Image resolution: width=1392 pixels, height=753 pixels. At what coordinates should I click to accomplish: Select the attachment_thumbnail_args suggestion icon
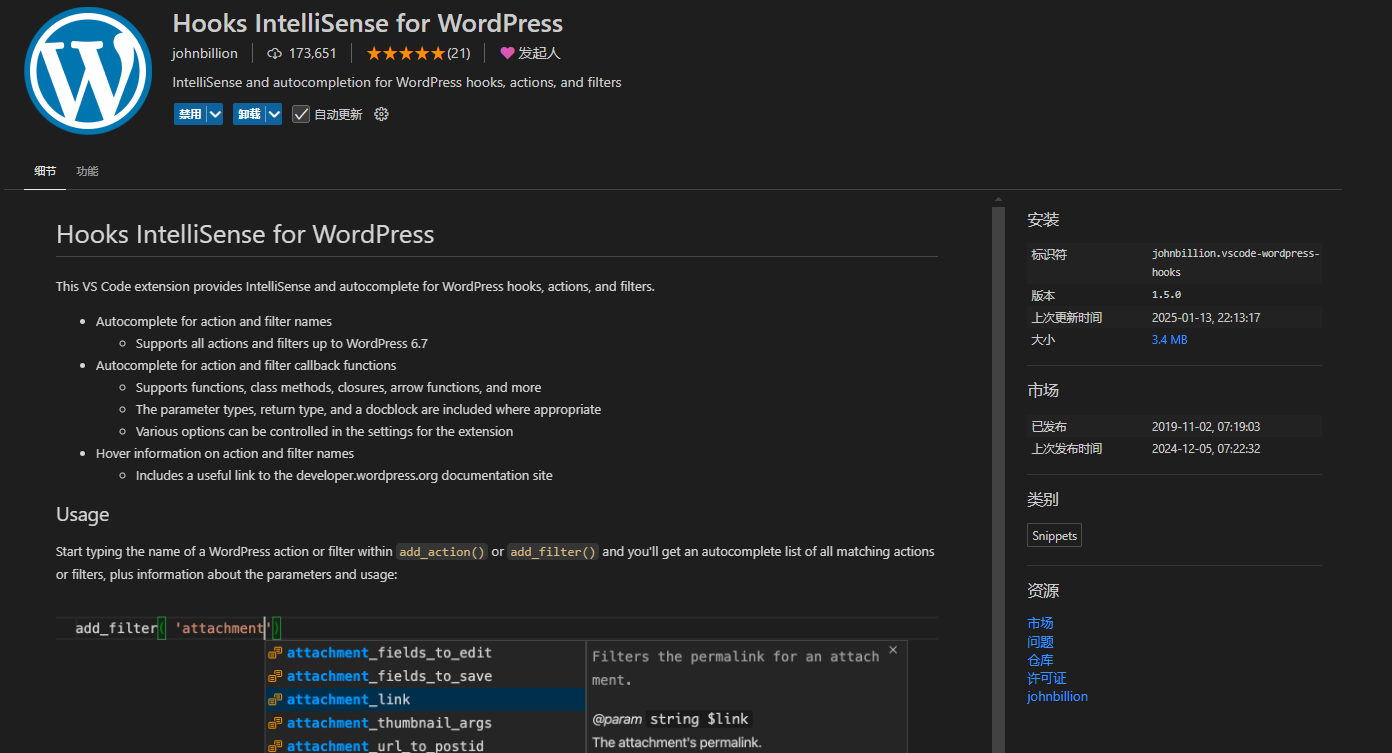pyautogui.click(x=275, y=723)
